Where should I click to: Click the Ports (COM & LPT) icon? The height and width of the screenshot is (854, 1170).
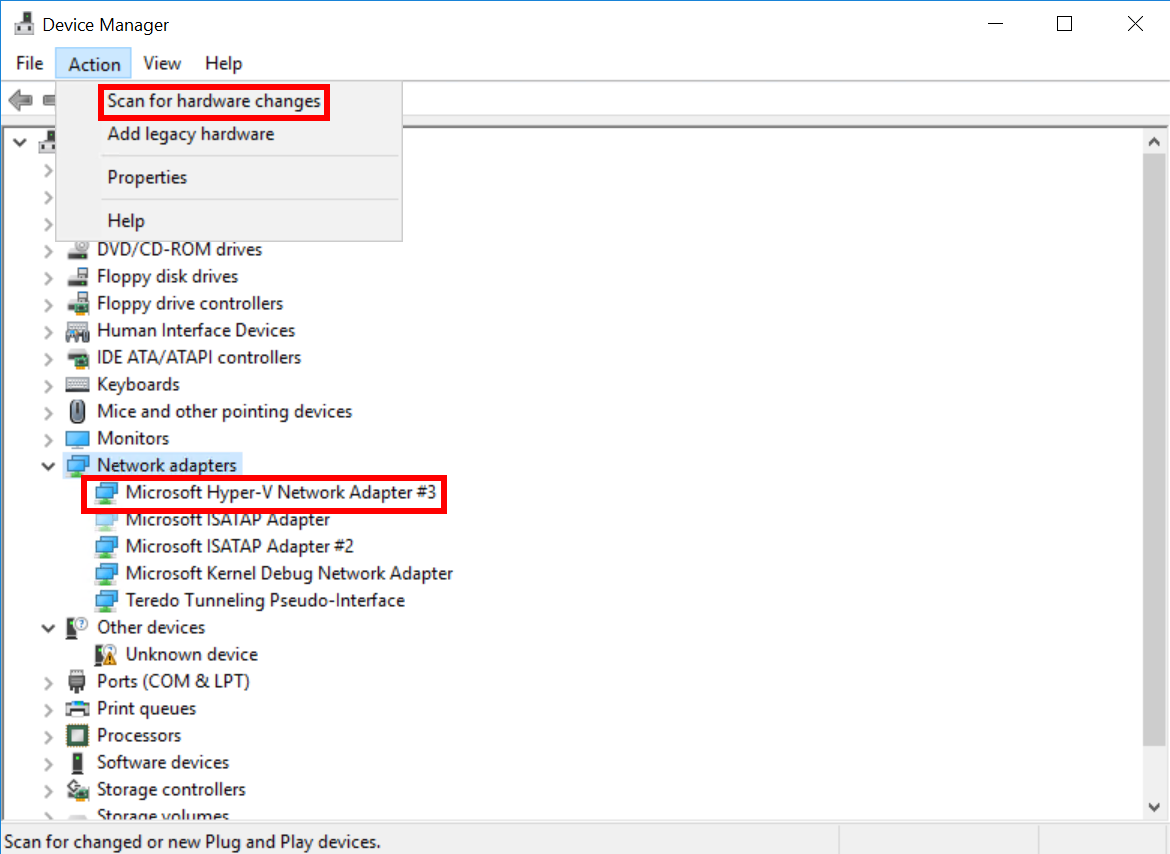(x=77, y=682)
